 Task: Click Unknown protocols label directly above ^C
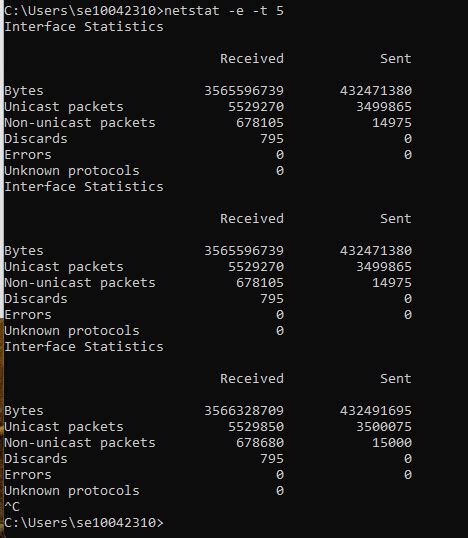pos(72,491)
